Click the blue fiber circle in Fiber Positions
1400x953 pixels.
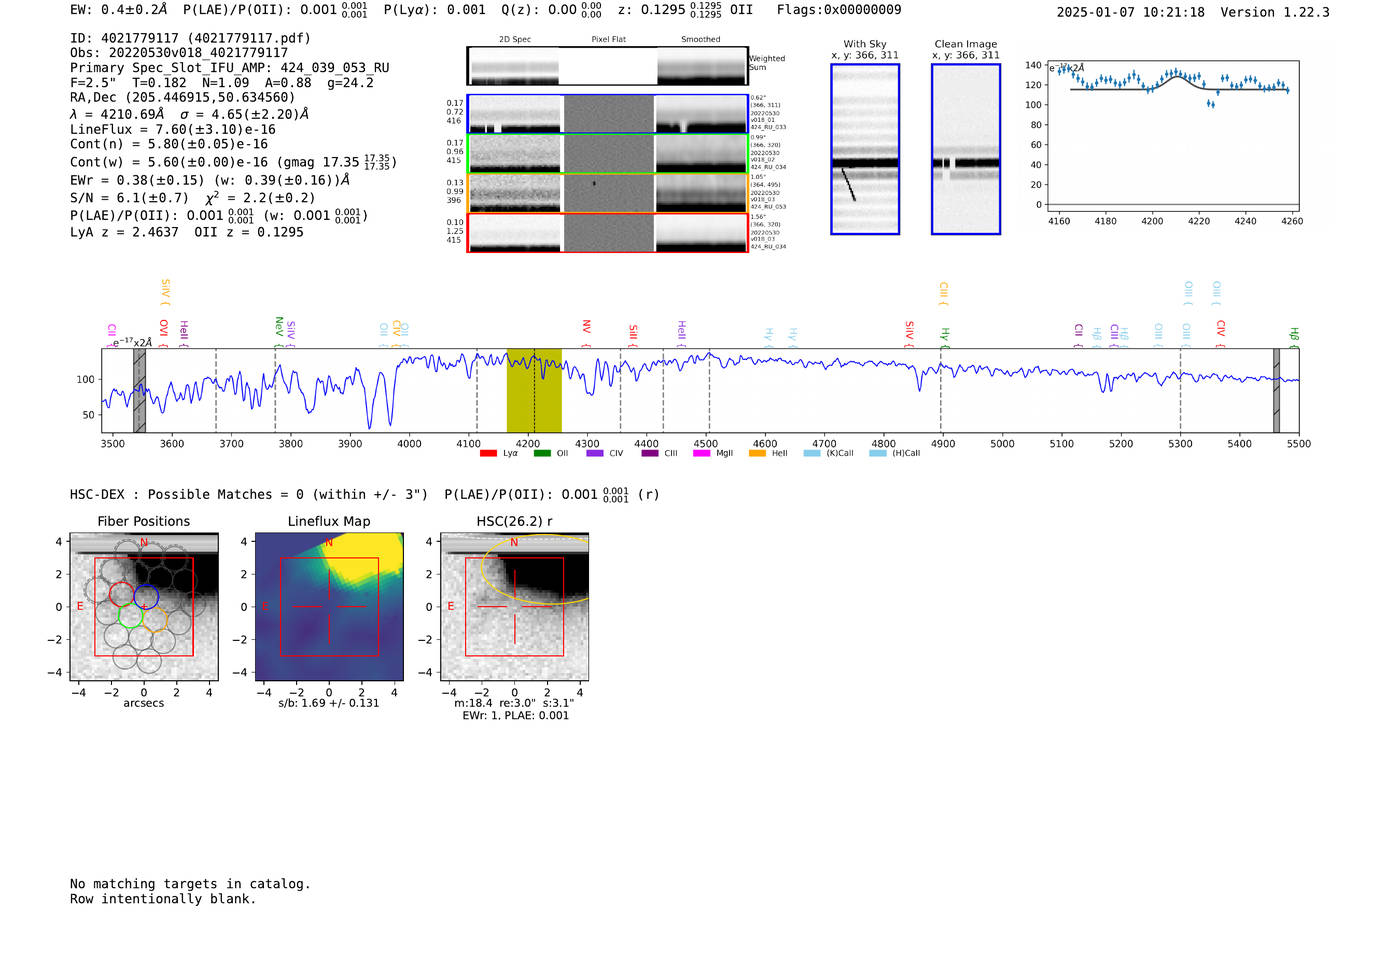click(x=146, y=596)
